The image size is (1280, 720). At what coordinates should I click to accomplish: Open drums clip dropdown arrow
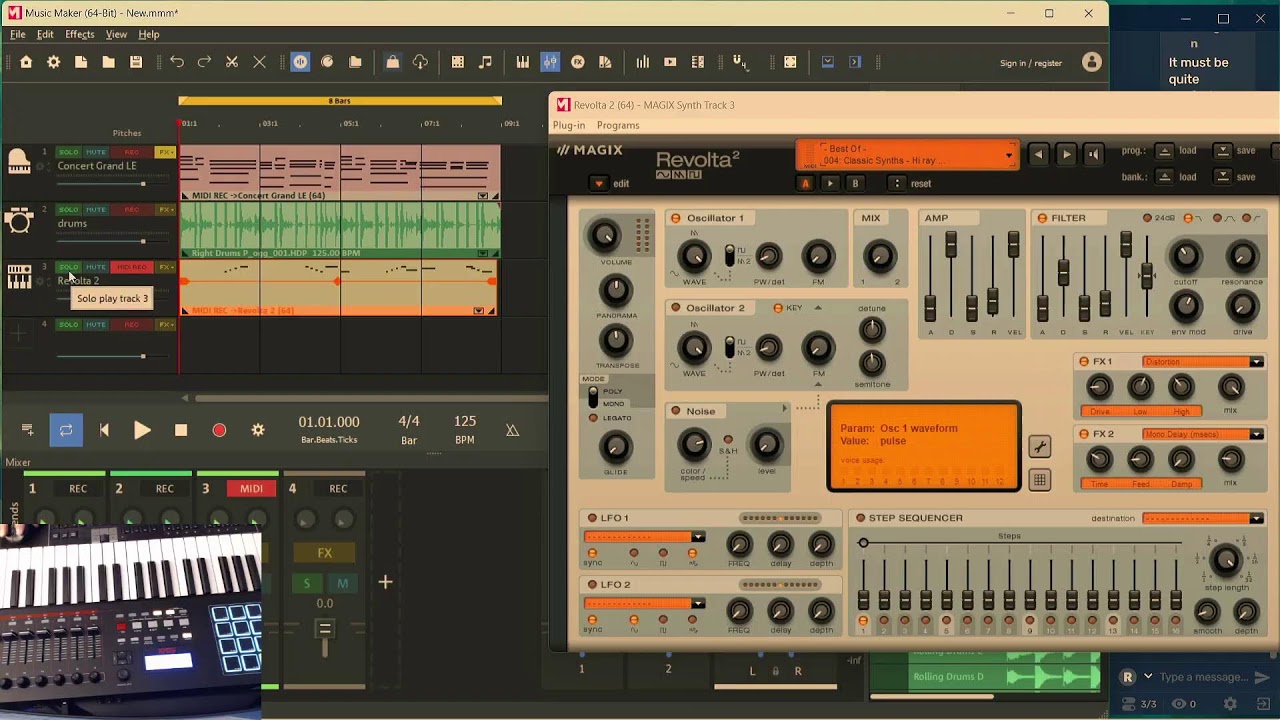click(x=483, y=253)
